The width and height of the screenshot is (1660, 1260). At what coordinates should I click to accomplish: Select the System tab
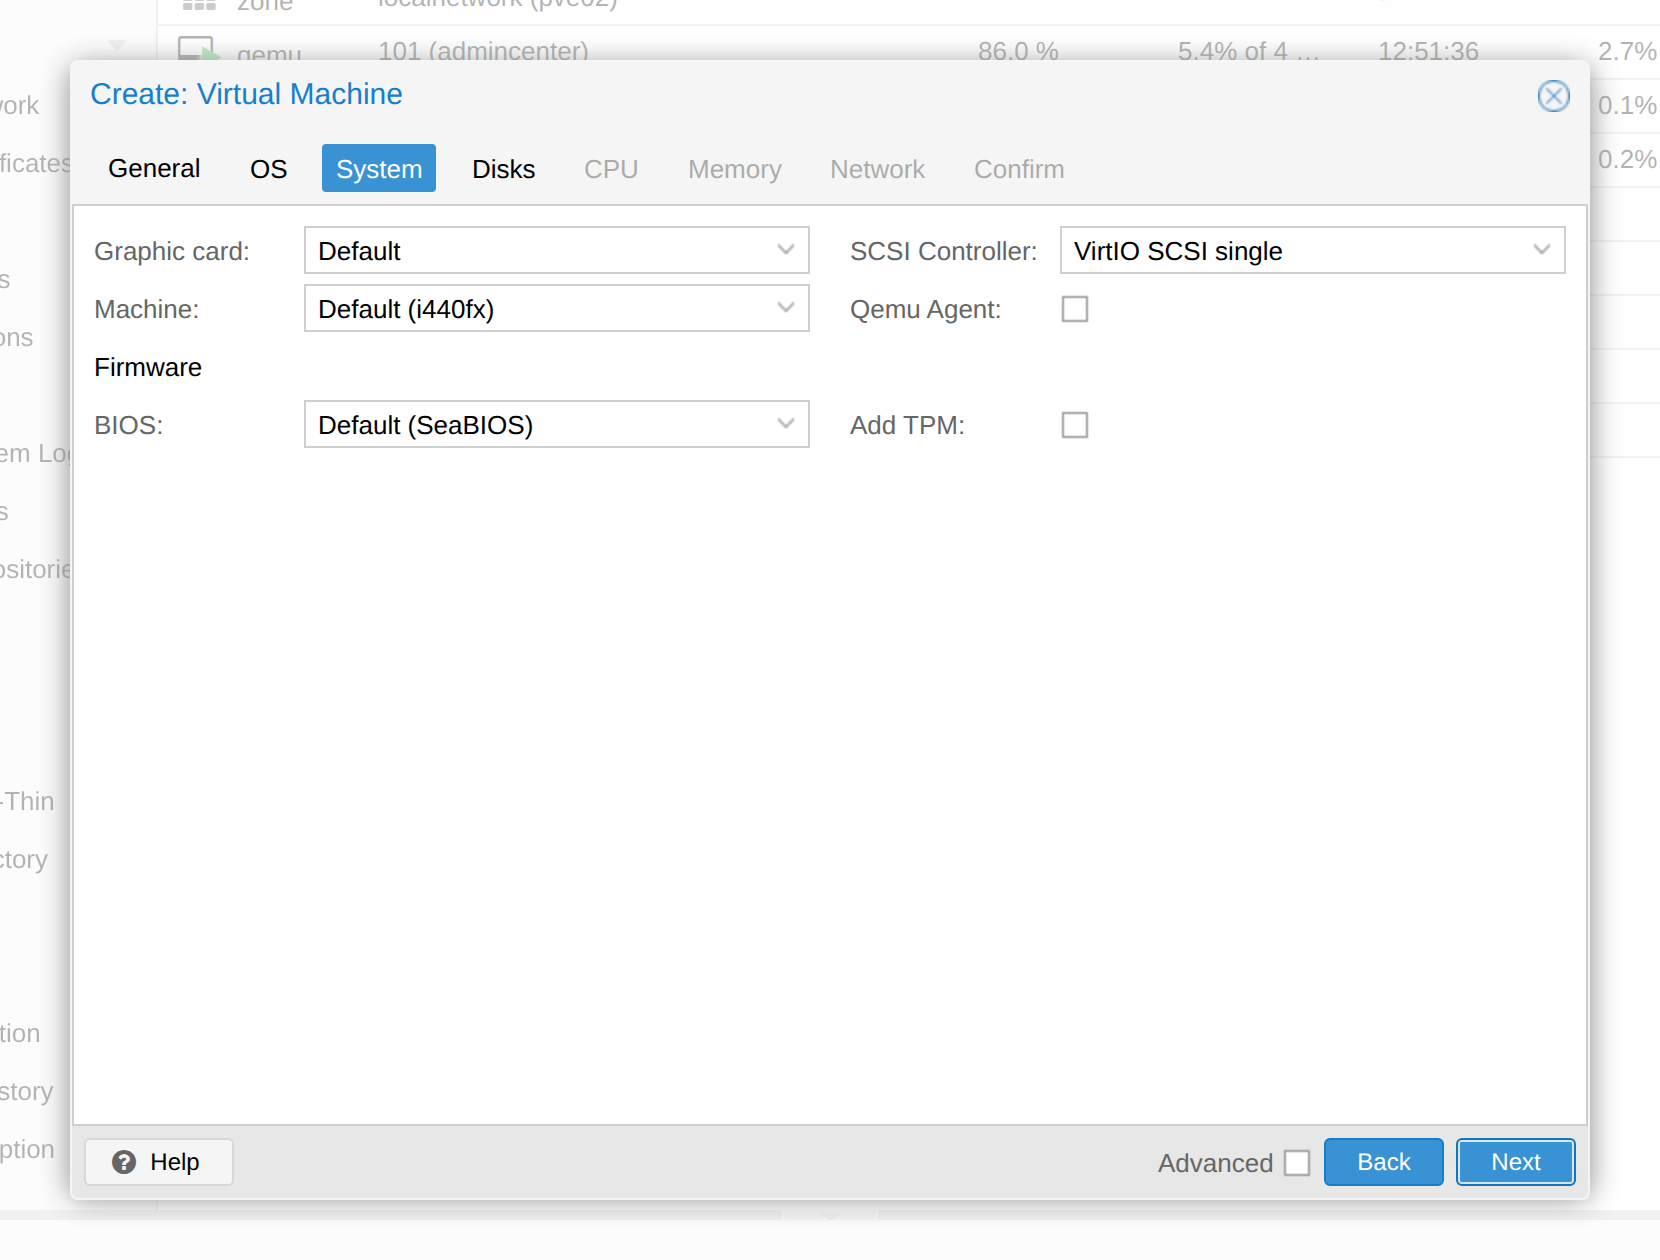coord(379,168)
